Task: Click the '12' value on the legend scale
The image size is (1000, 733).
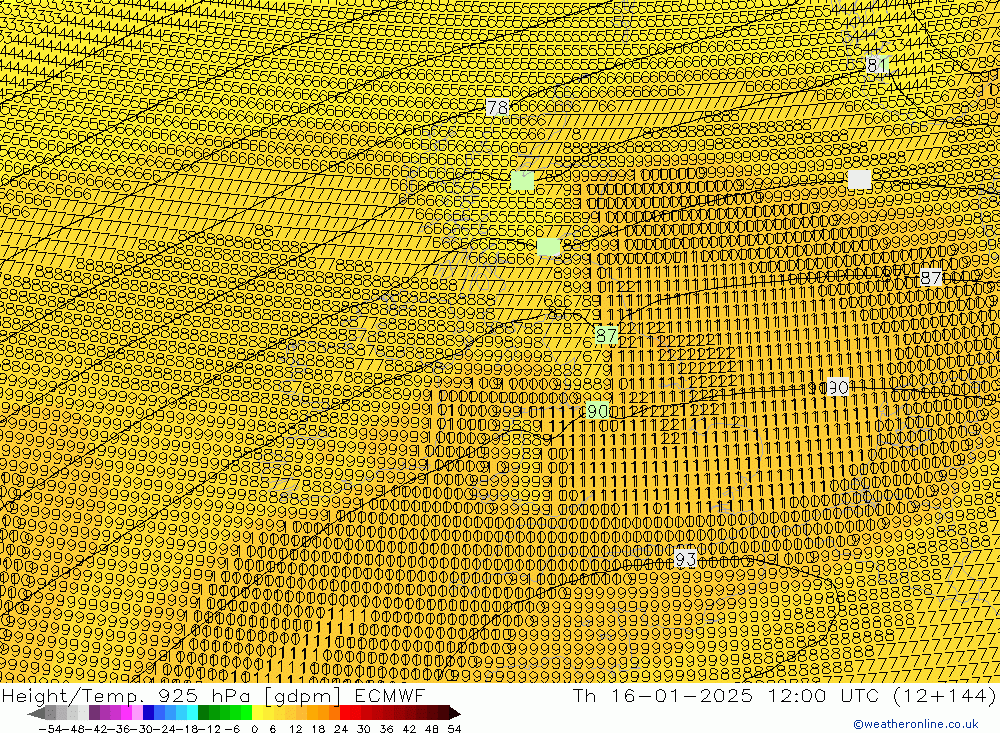Action: 295,728
